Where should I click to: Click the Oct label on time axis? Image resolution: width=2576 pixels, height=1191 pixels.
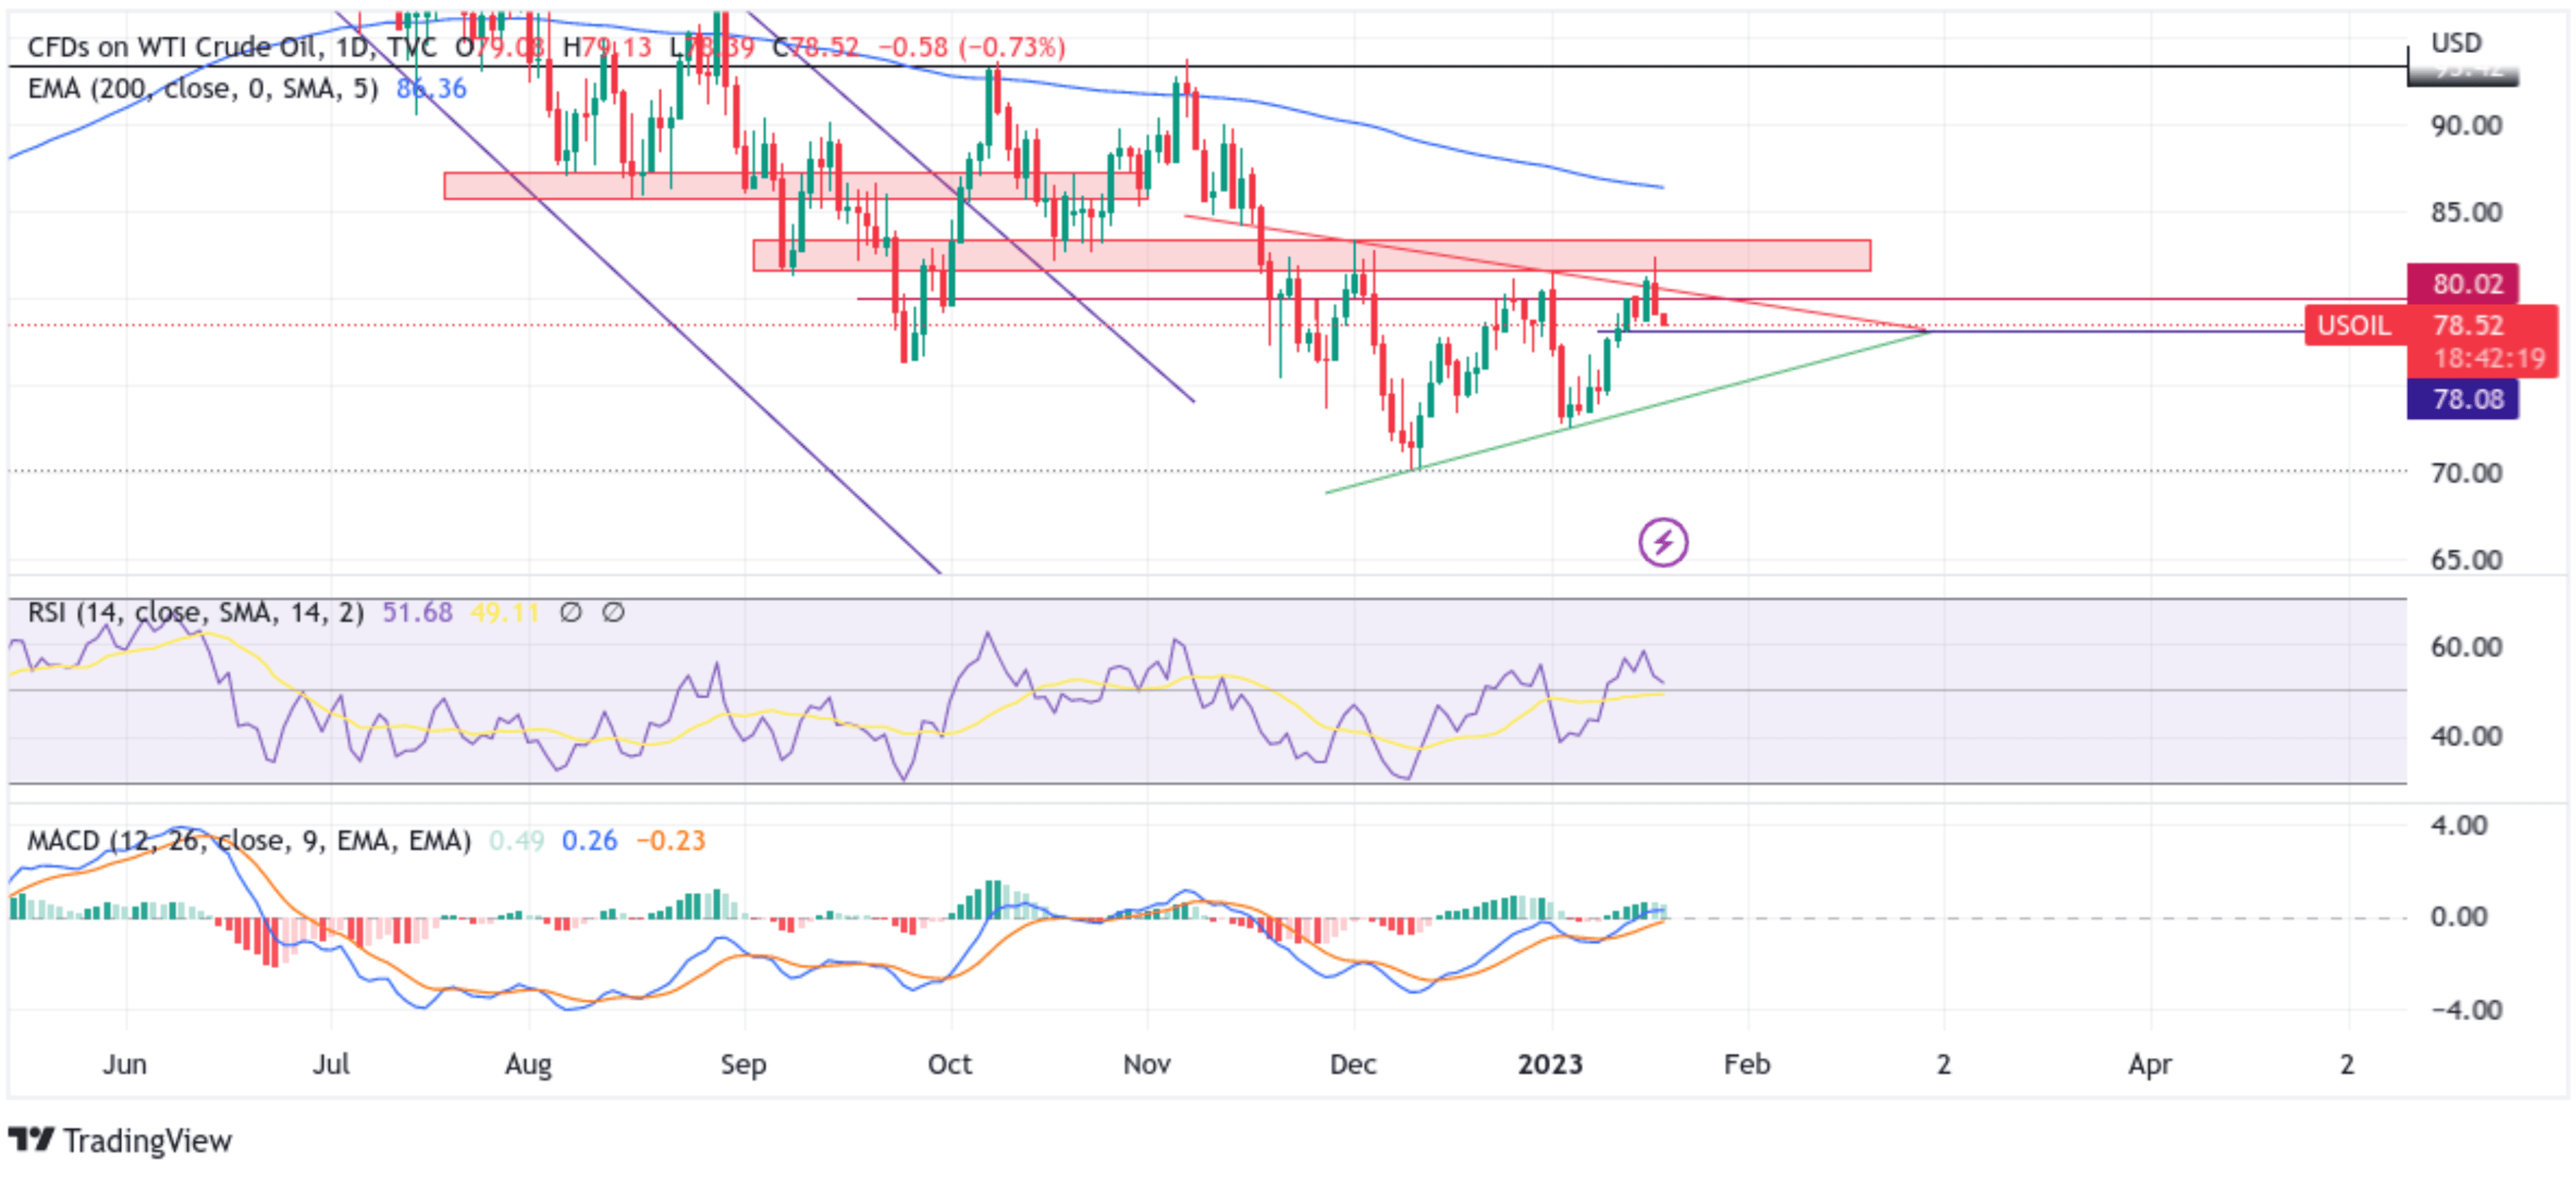950,1064
